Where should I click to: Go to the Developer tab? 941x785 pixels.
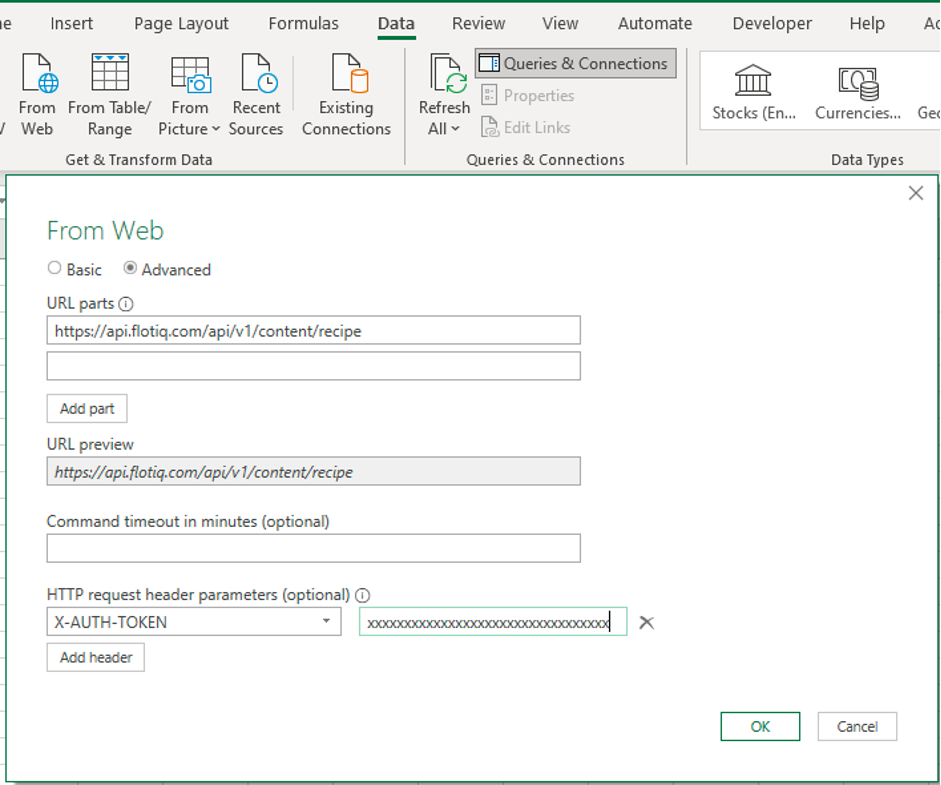(x=772, y=23)
